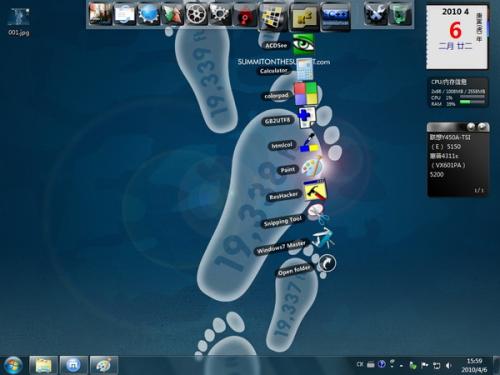
Task: Click the 'Calculator' label in the stack
Action: tap(274, 71)
